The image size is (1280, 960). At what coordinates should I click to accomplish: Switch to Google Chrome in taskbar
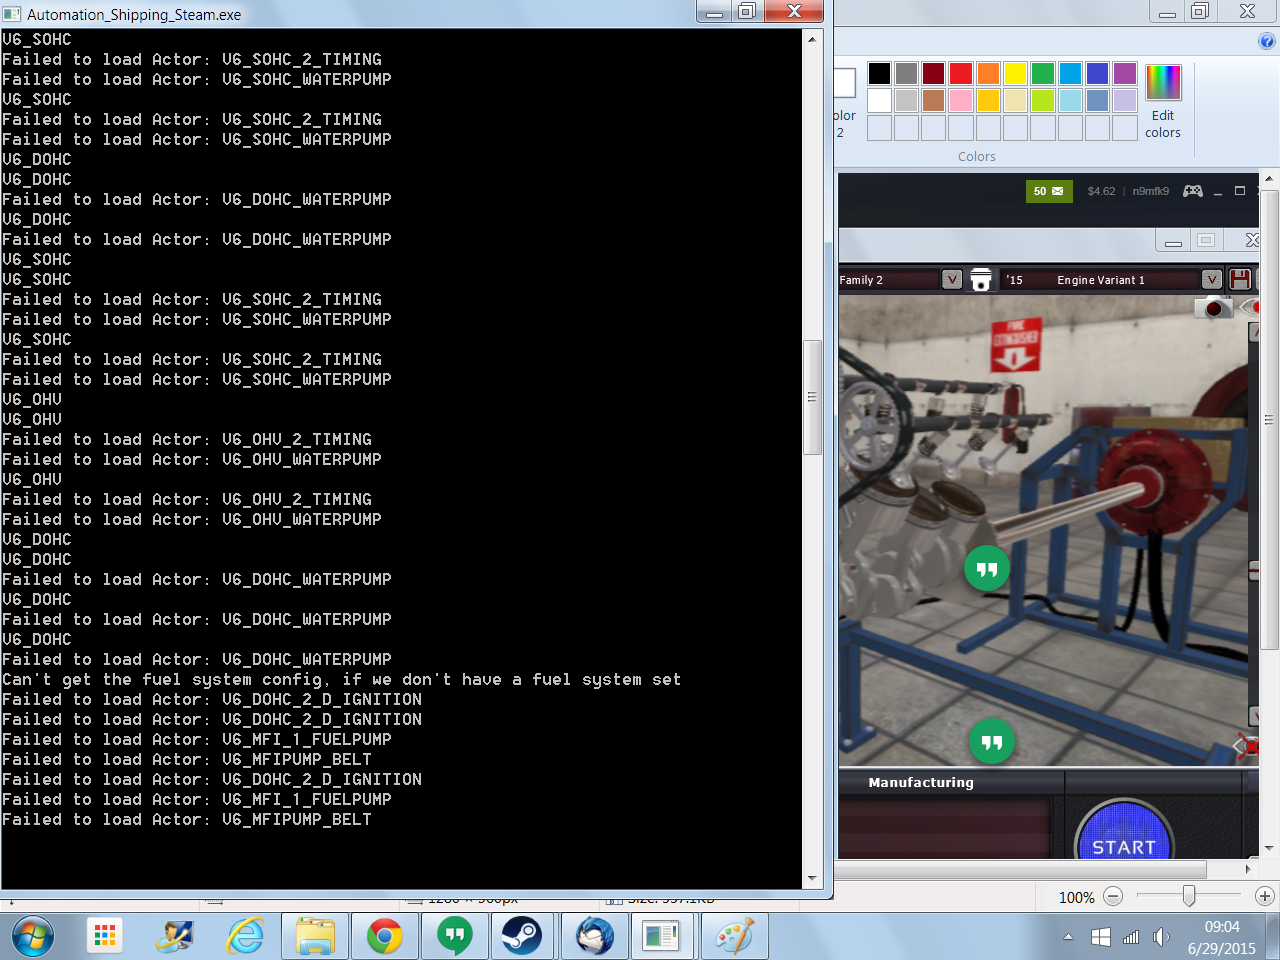[384, 936]
